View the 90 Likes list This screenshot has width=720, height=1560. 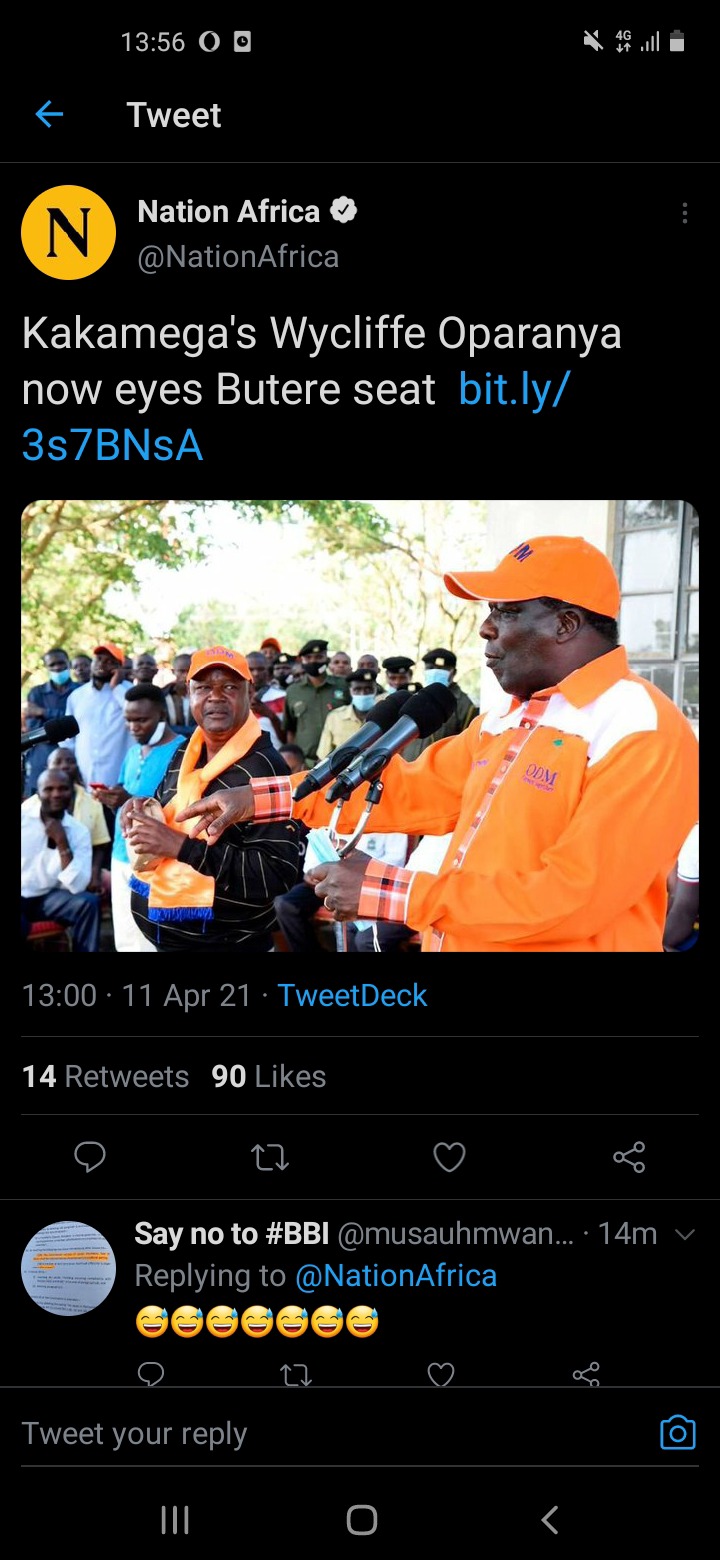point(269,1076)
